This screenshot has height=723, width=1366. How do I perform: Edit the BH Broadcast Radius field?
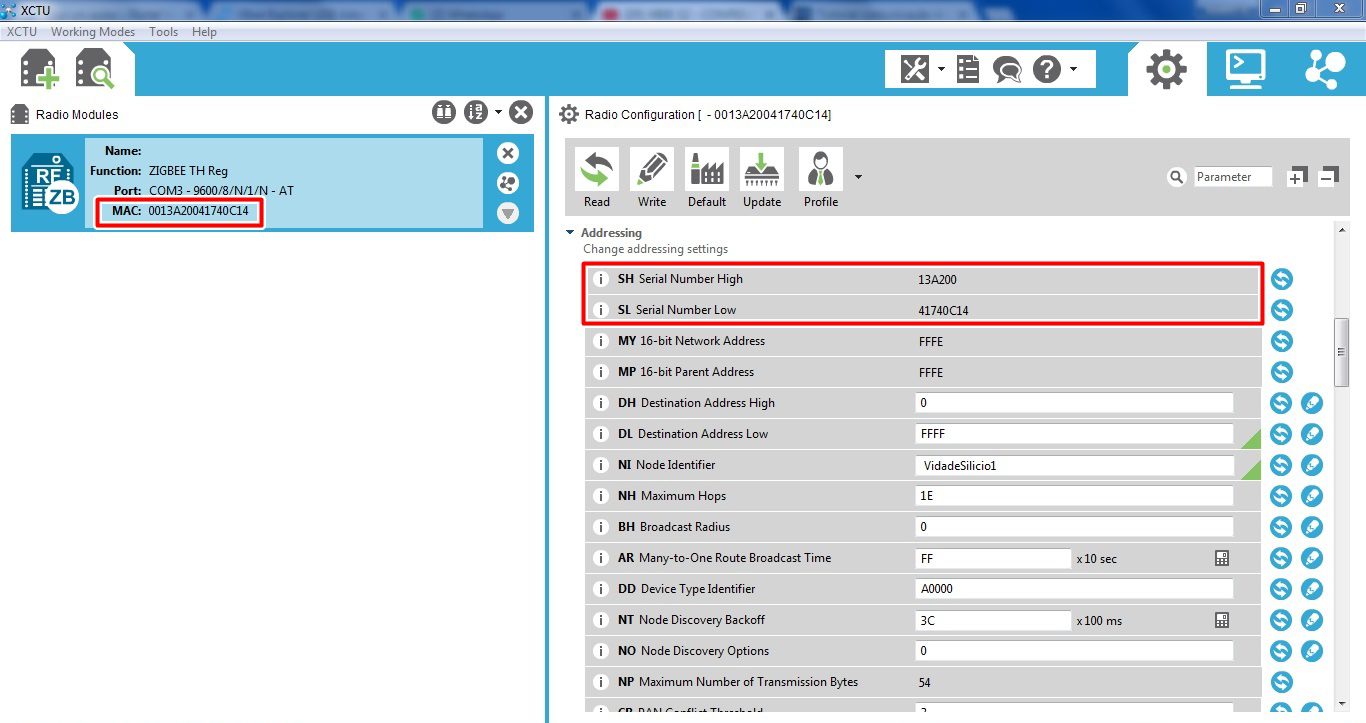pos(1074,527)
